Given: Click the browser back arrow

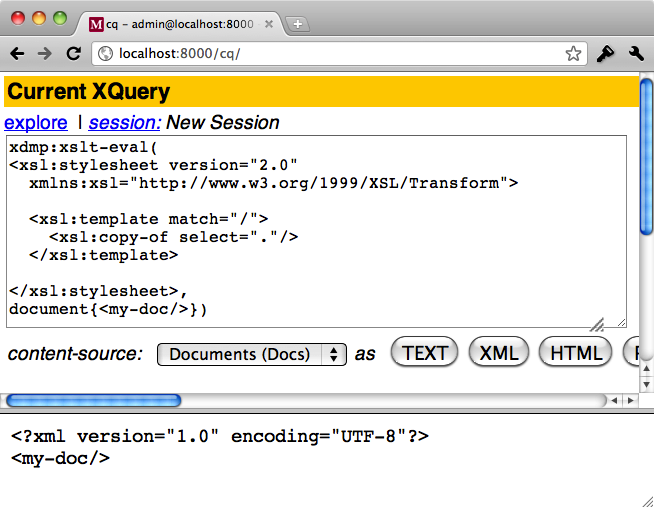Looking at the screenshot, I should (x=17, y=54).
